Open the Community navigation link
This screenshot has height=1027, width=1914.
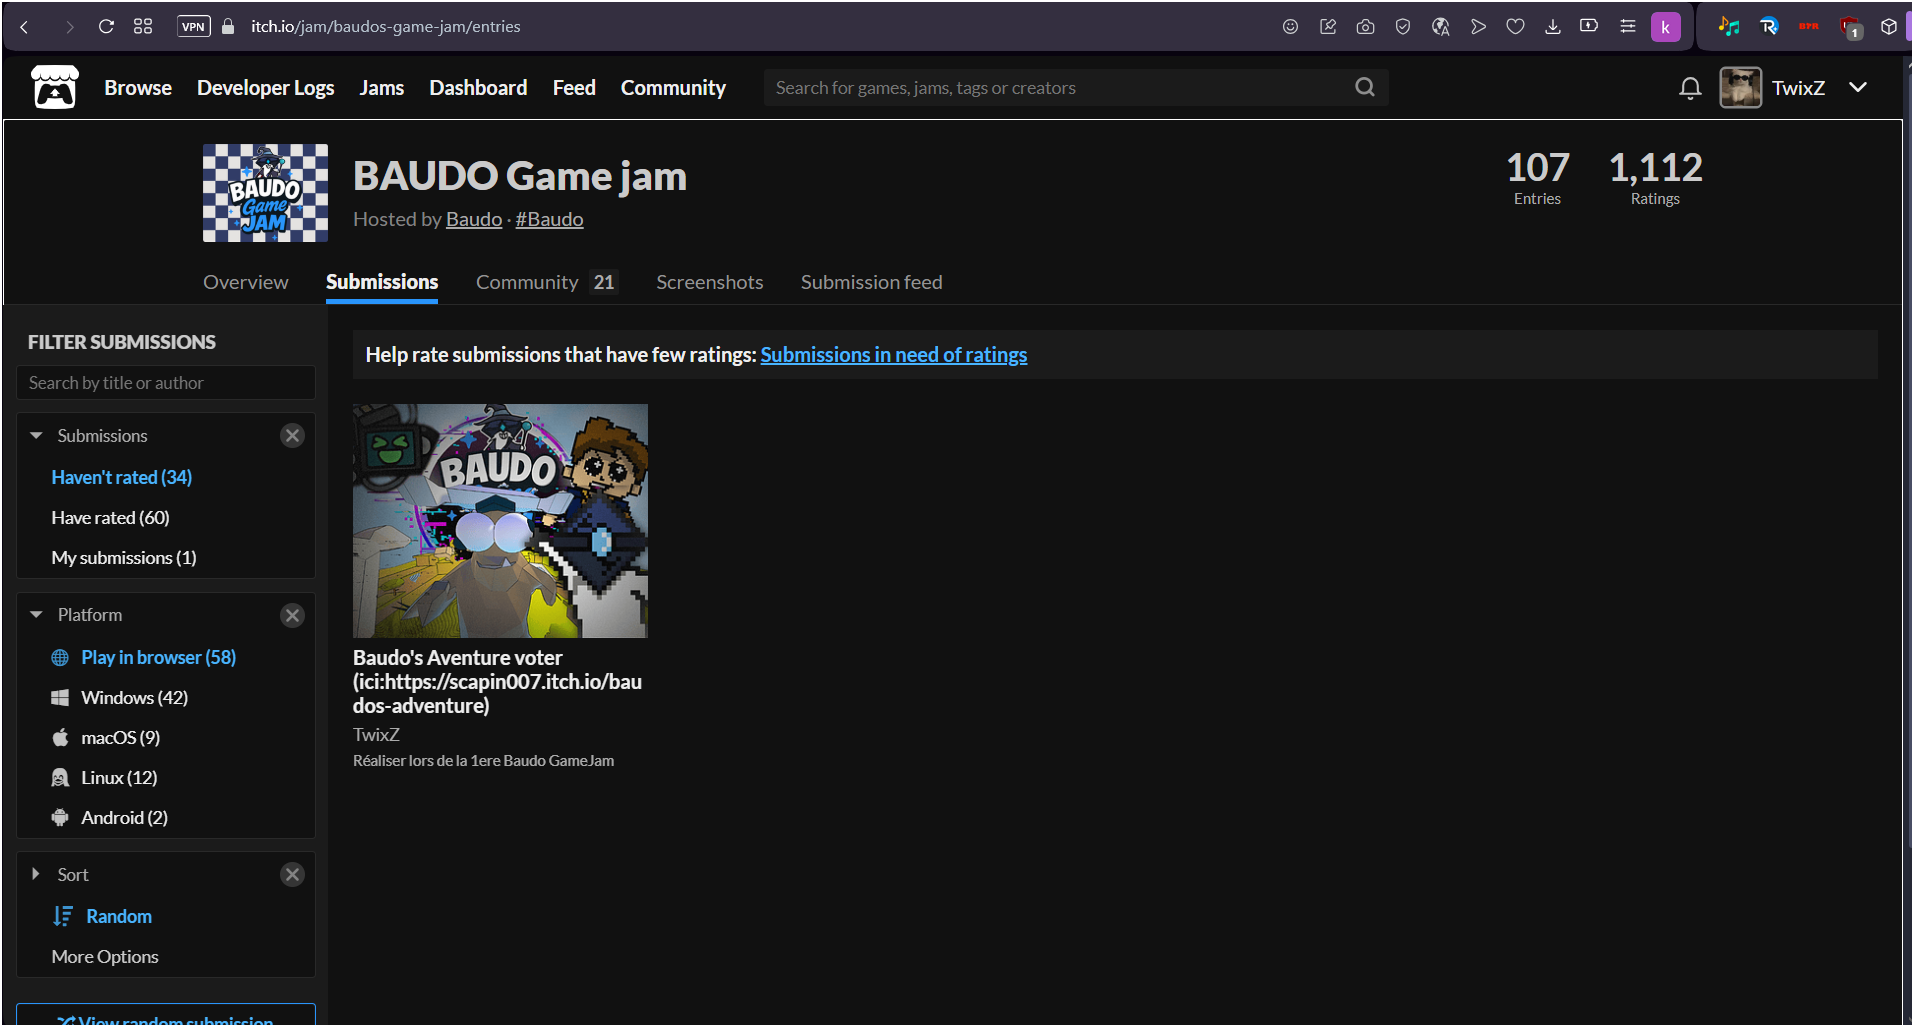click(673, 88)
